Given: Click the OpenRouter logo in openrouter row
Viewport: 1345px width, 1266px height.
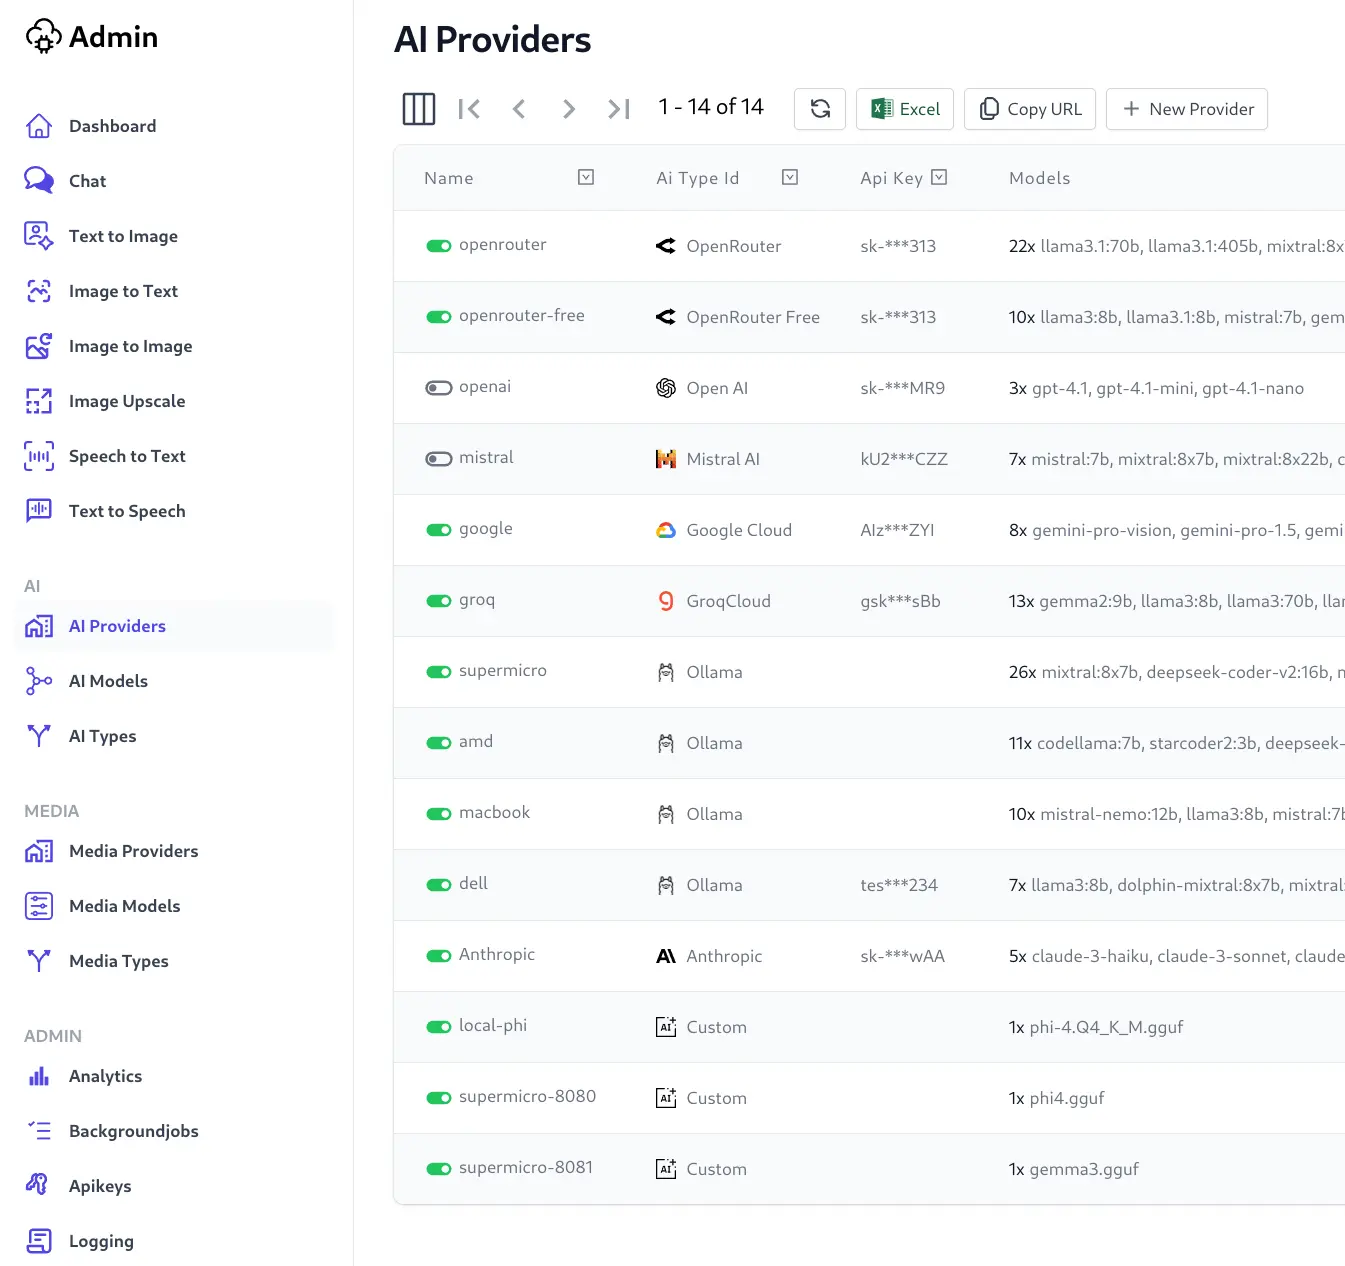Looking at the screenshot, I should (666, 246).
